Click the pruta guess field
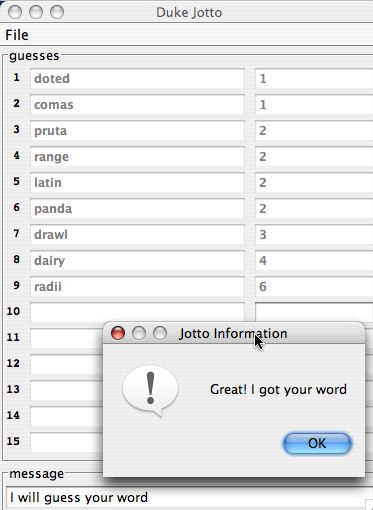The image size is (373, 510). point(137,131)
